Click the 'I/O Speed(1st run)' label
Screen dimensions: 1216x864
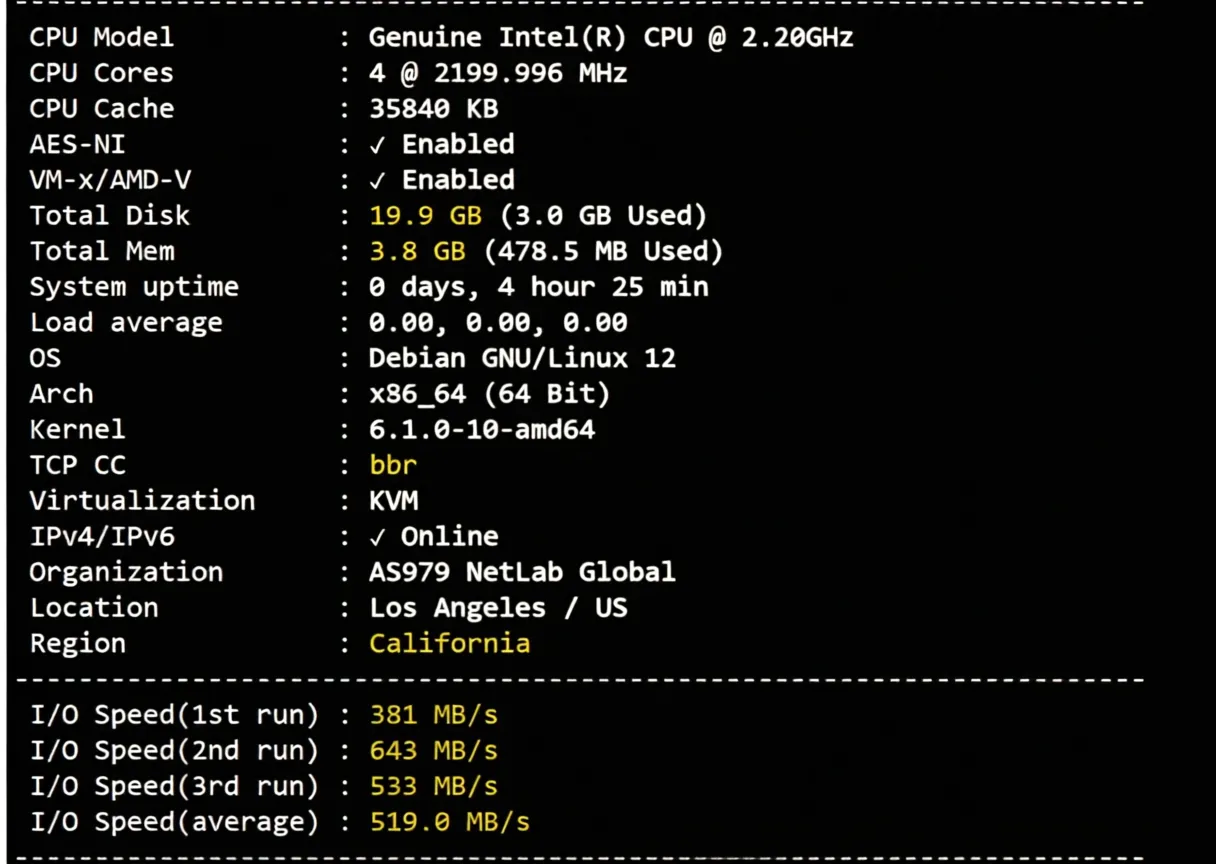[174, 715]
